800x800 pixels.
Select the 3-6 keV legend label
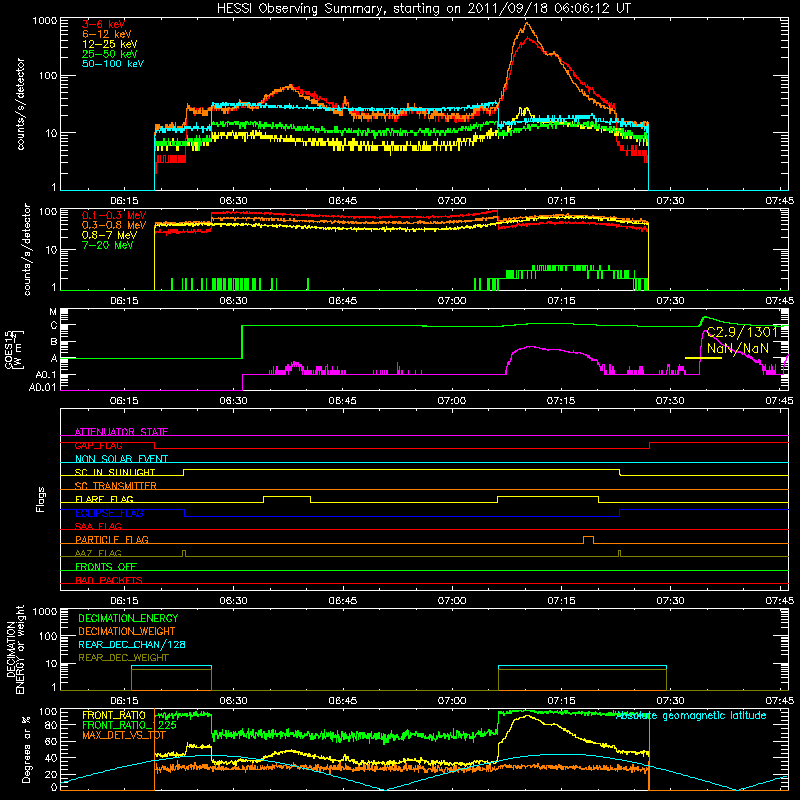click(x=104, y=24)
